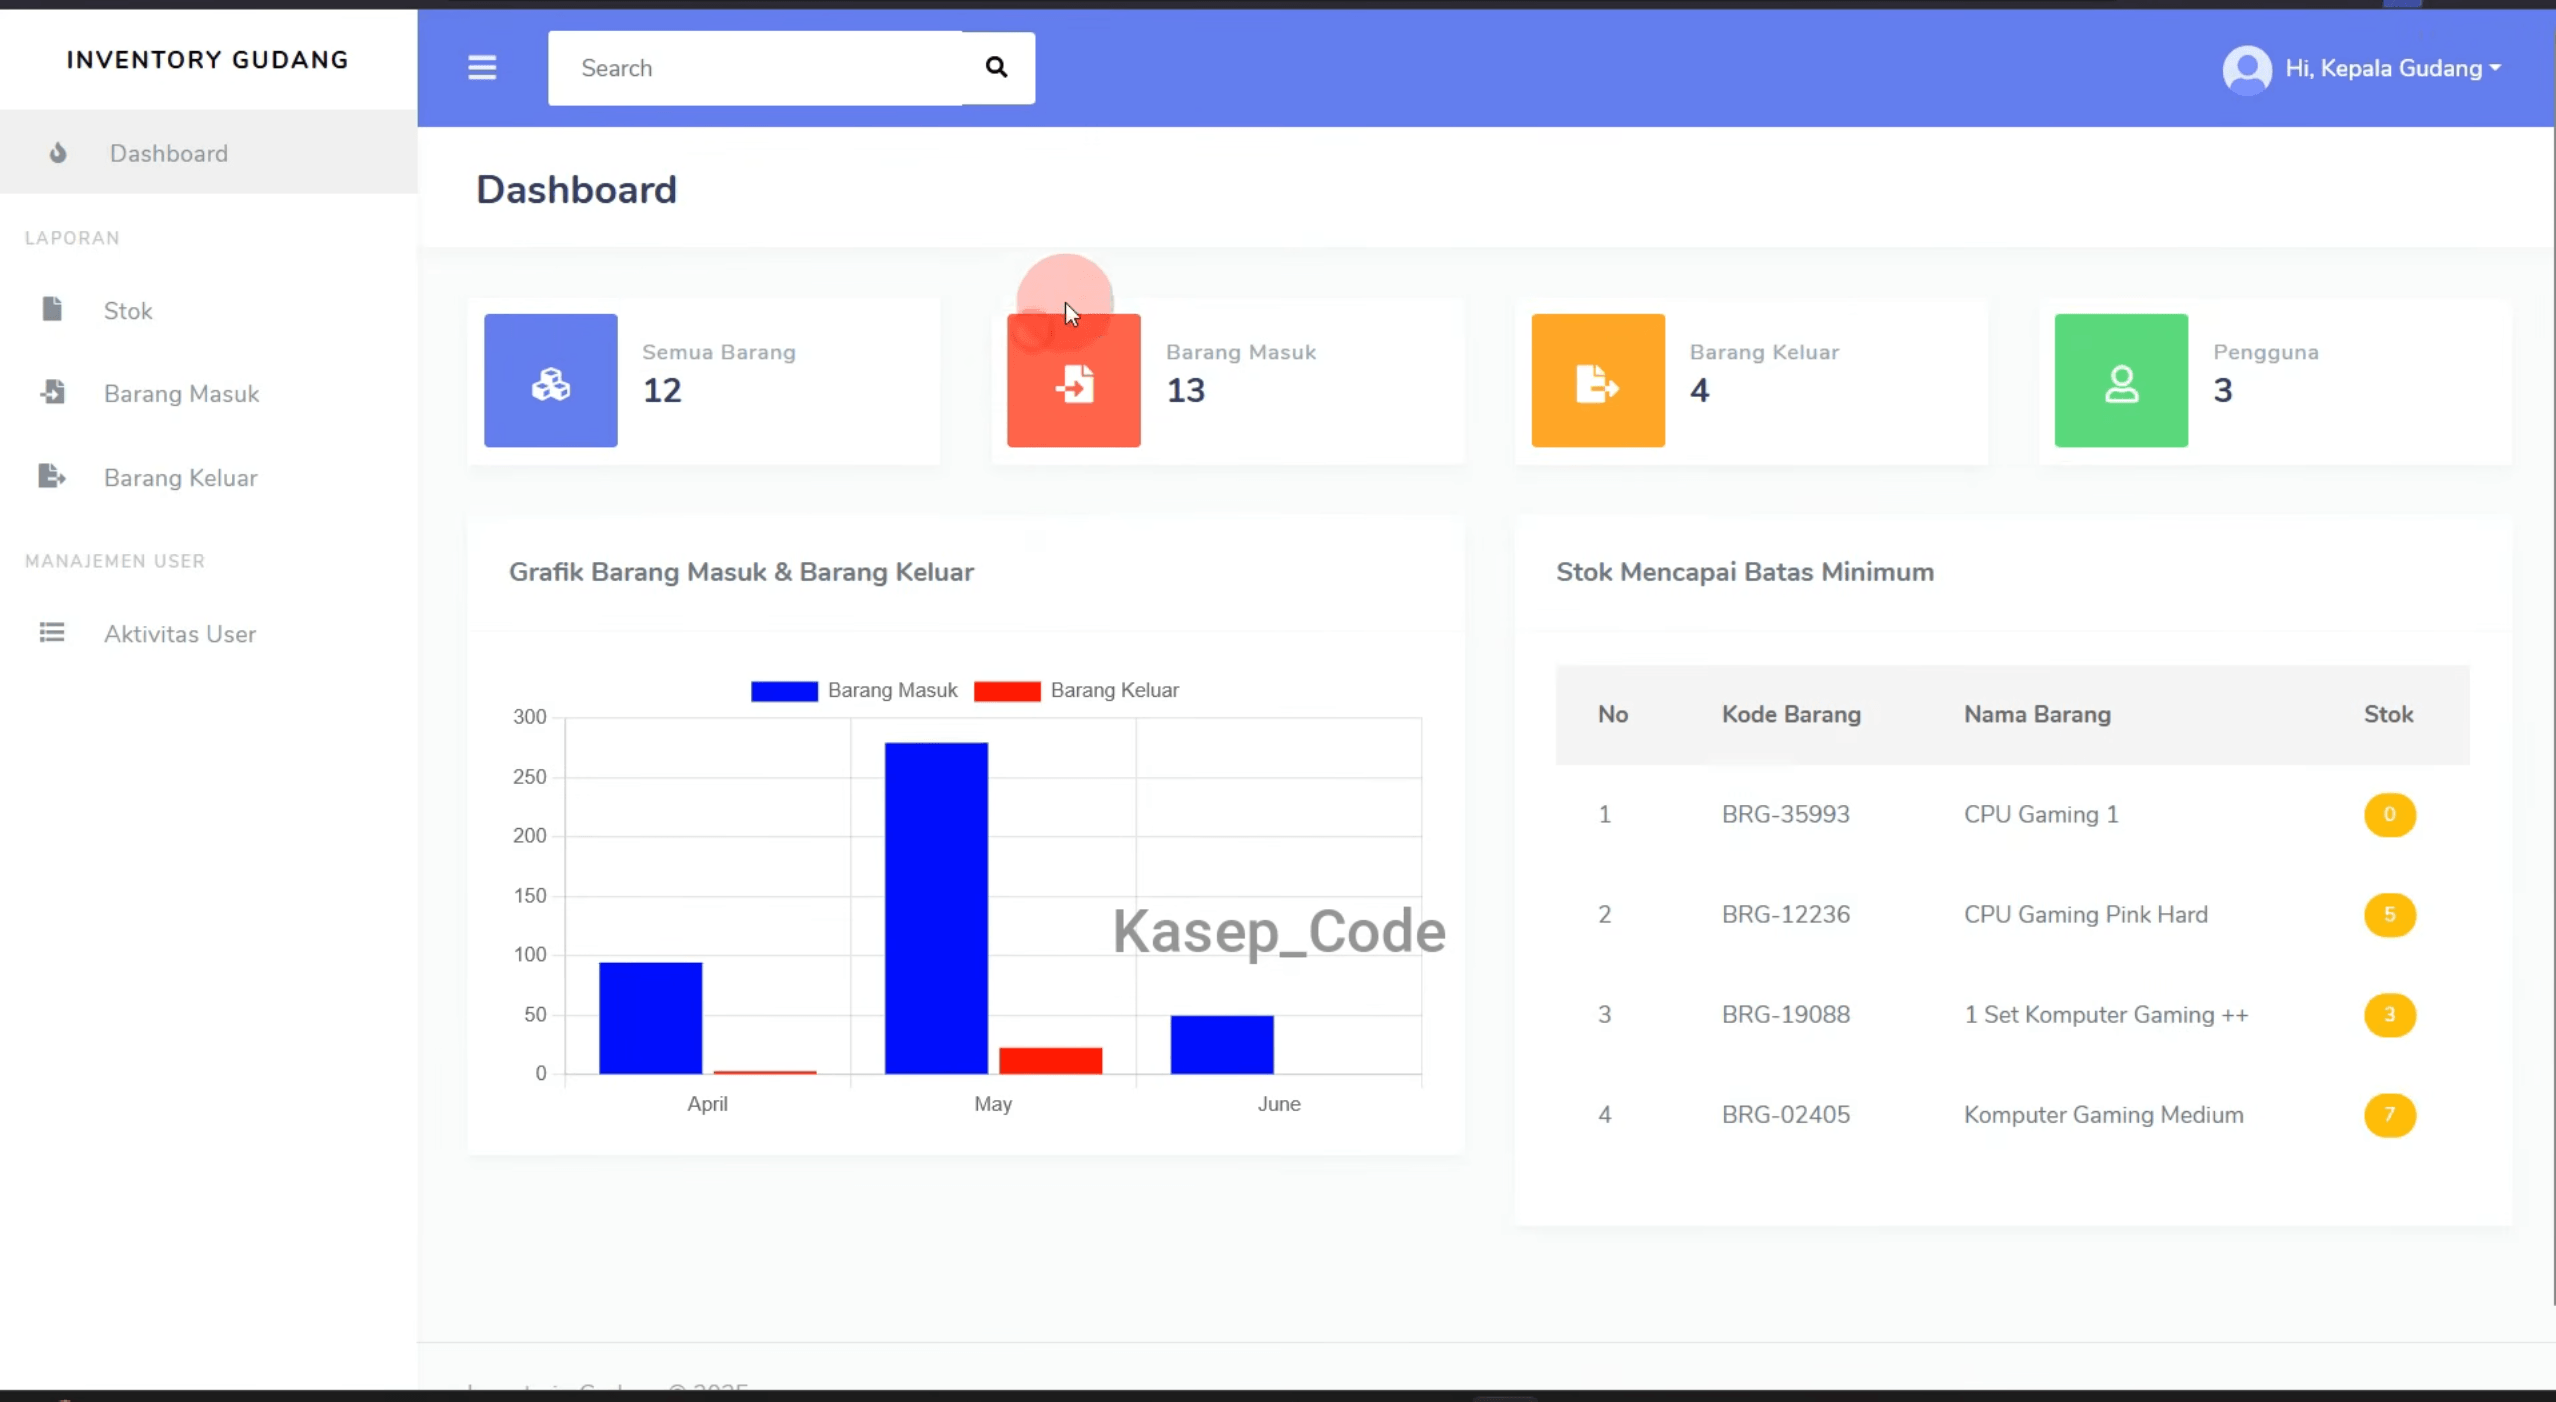The width and height of the screenshot is (2556, 1402).
Task: Open the Dashboard menu item
Action: 208,153
